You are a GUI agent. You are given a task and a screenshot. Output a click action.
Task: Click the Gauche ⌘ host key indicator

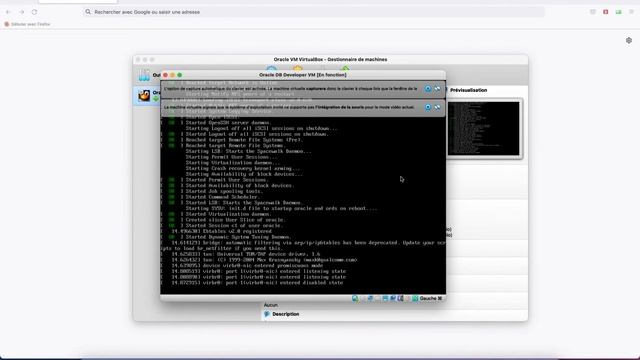(431, 299)
